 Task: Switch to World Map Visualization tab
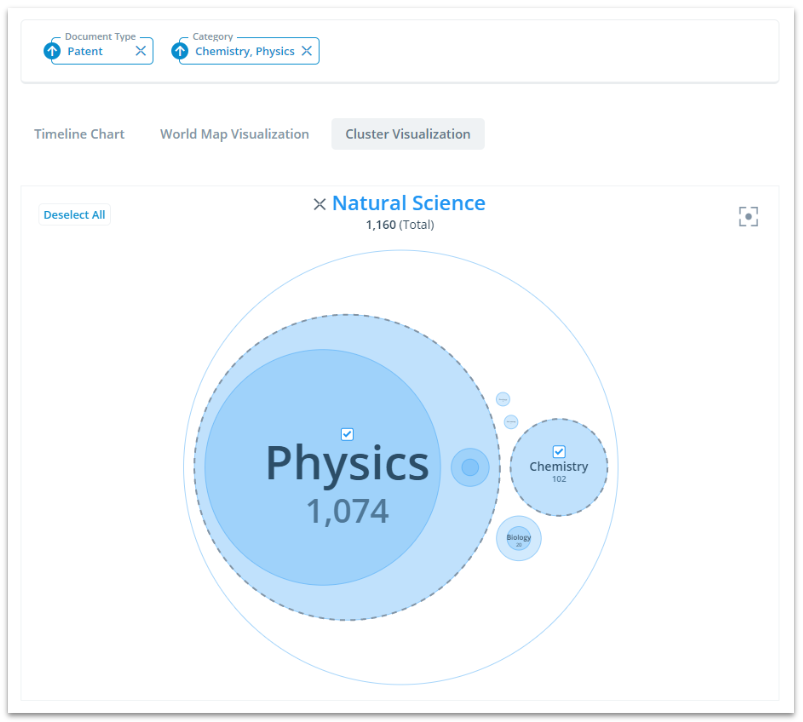[x=235, y=134]
